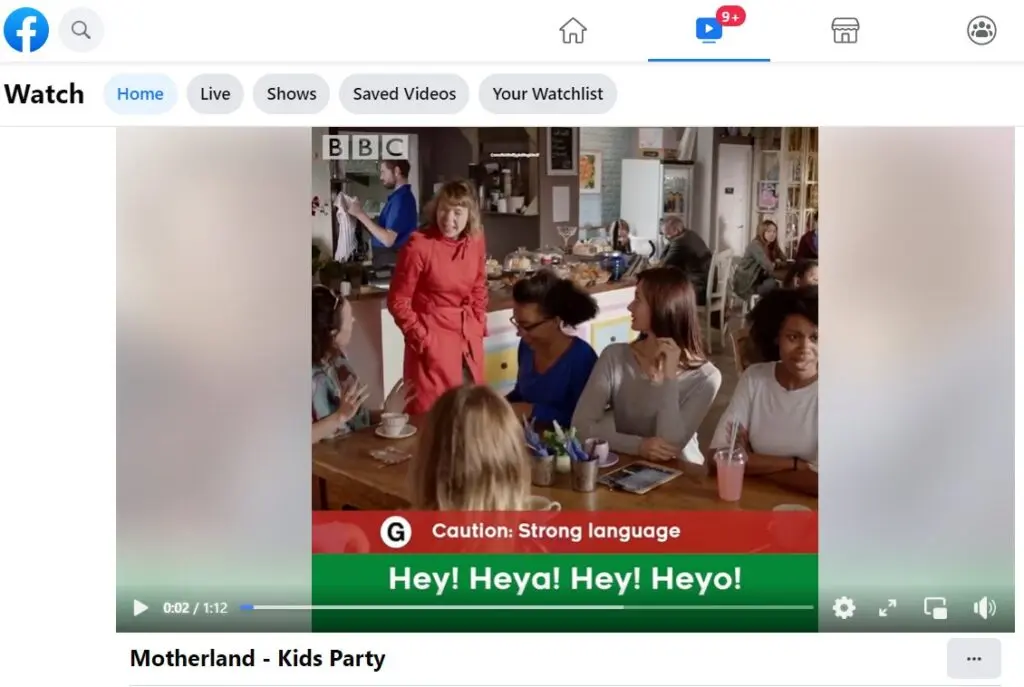The height and width of the screenshot is (687, 1024).
Task: Open the three-dot options menu for video
Action: click(x=973, y=659)
